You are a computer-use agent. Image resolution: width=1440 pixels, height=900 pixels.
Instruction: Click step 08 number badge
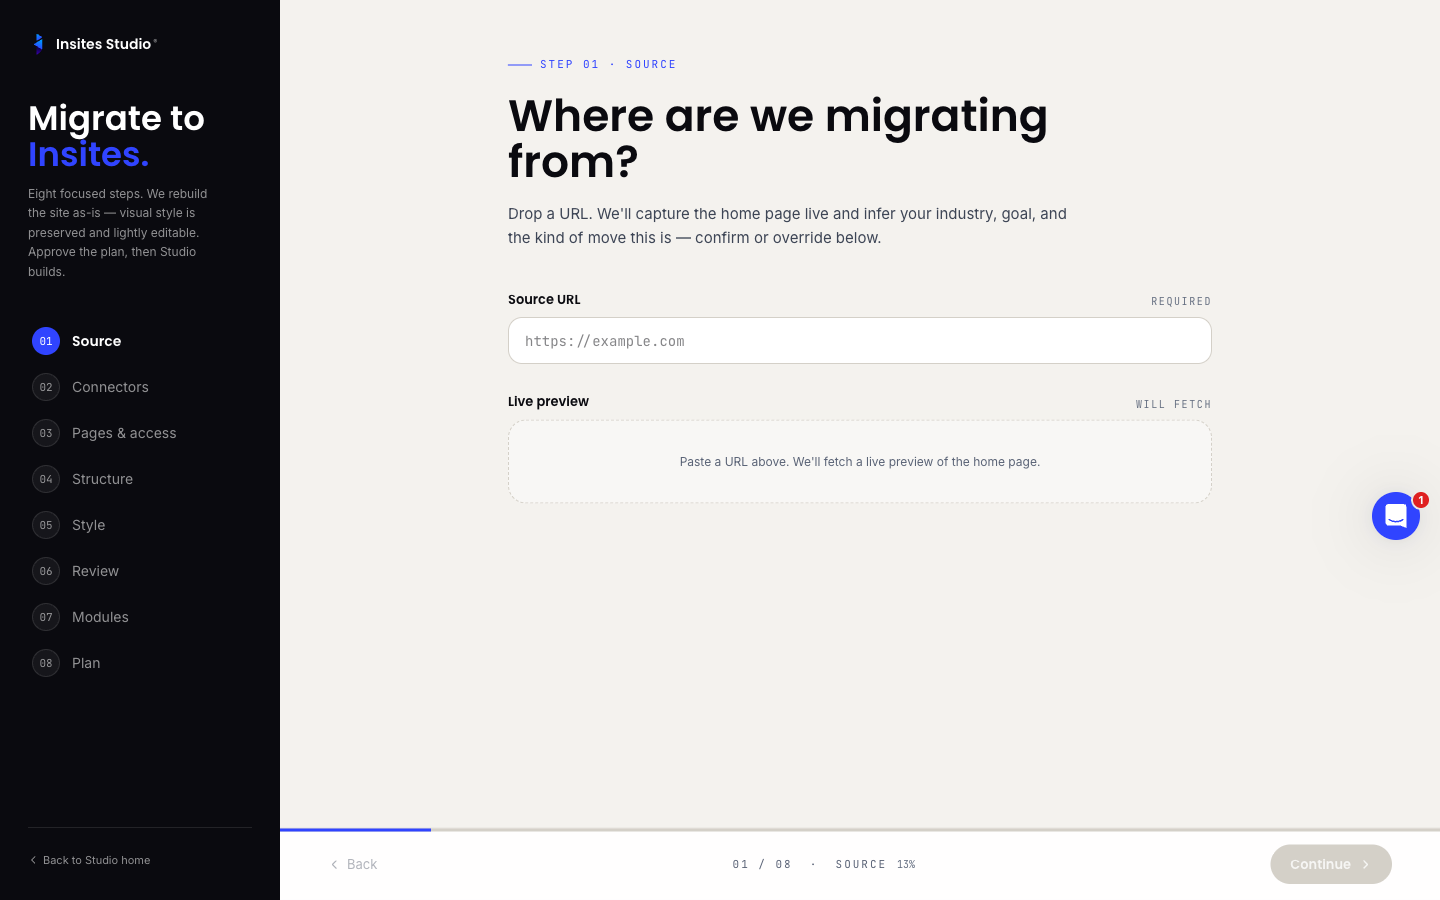(x=46, y=663)
